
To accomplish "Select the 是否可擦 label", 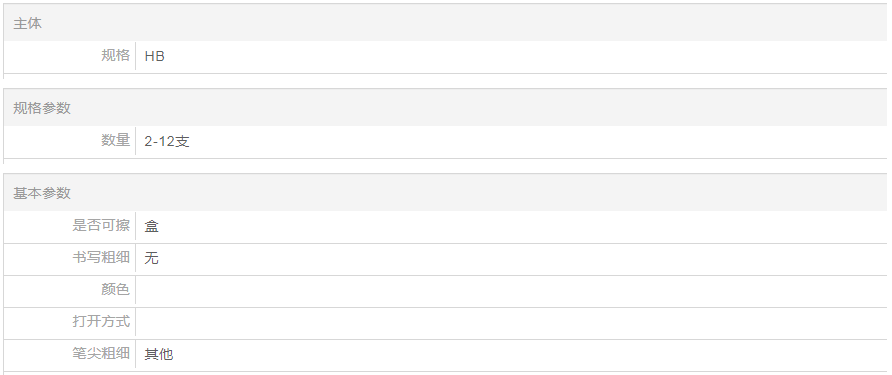I will coord(101,225).
